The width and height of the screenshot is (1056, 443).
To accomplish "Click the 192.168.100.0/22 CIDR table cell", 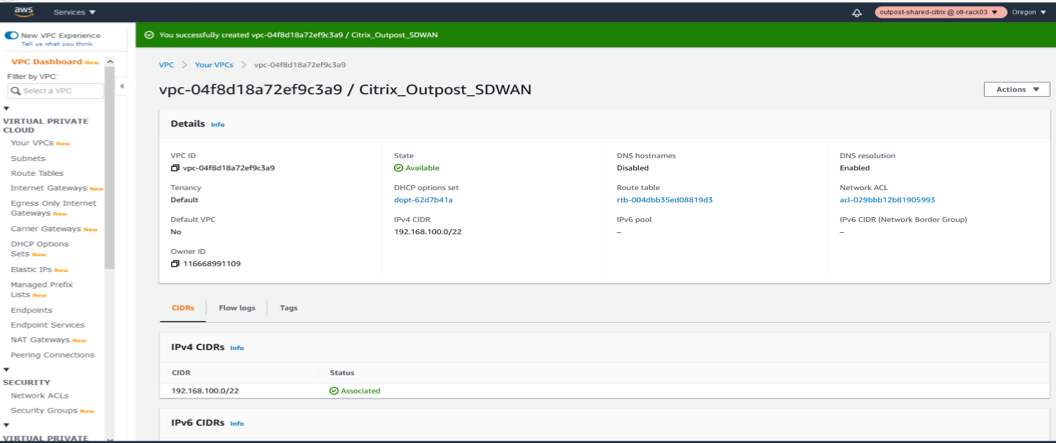I will tap(205, 390).
